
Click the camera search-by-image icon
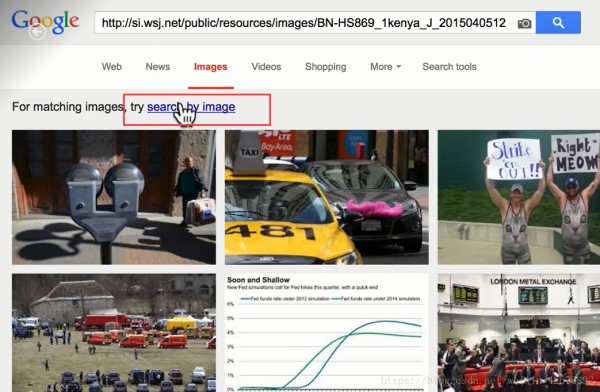524,23
